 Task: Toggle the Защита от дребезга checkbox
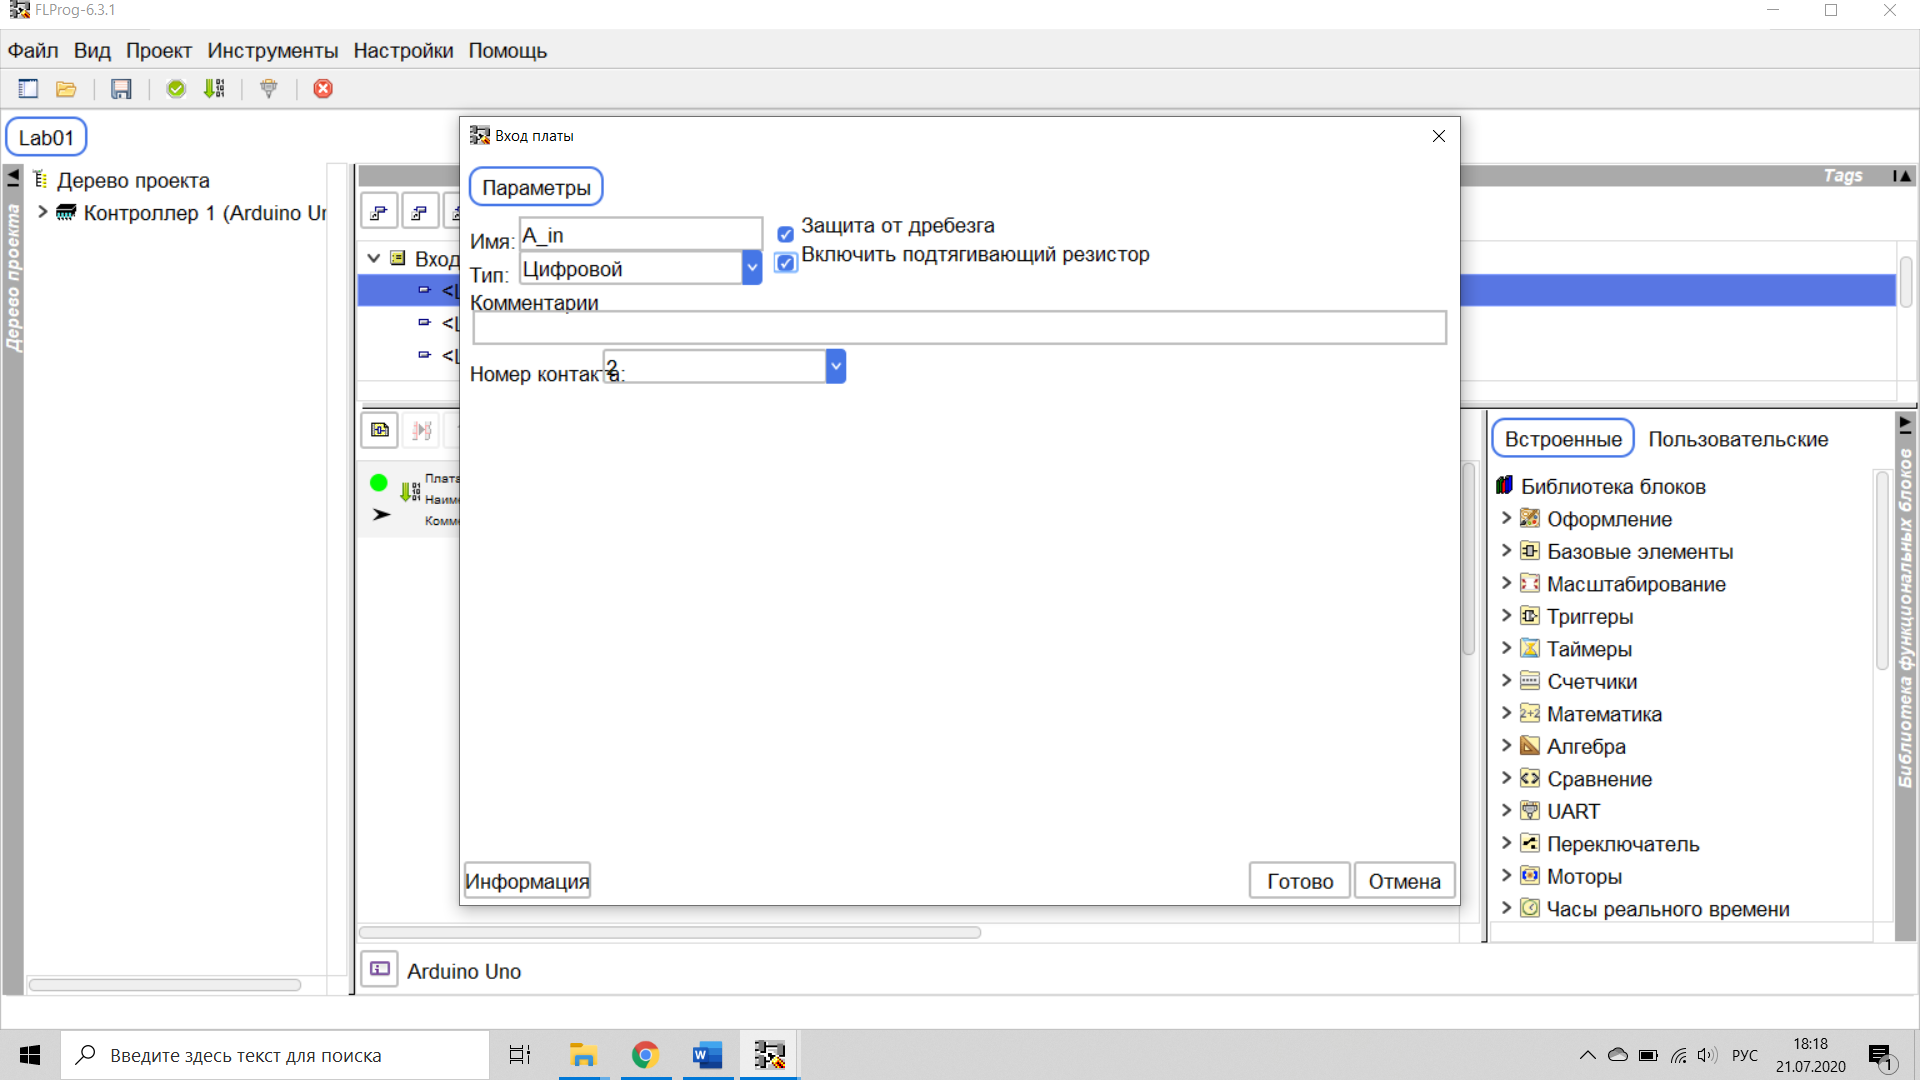point(786,234)
